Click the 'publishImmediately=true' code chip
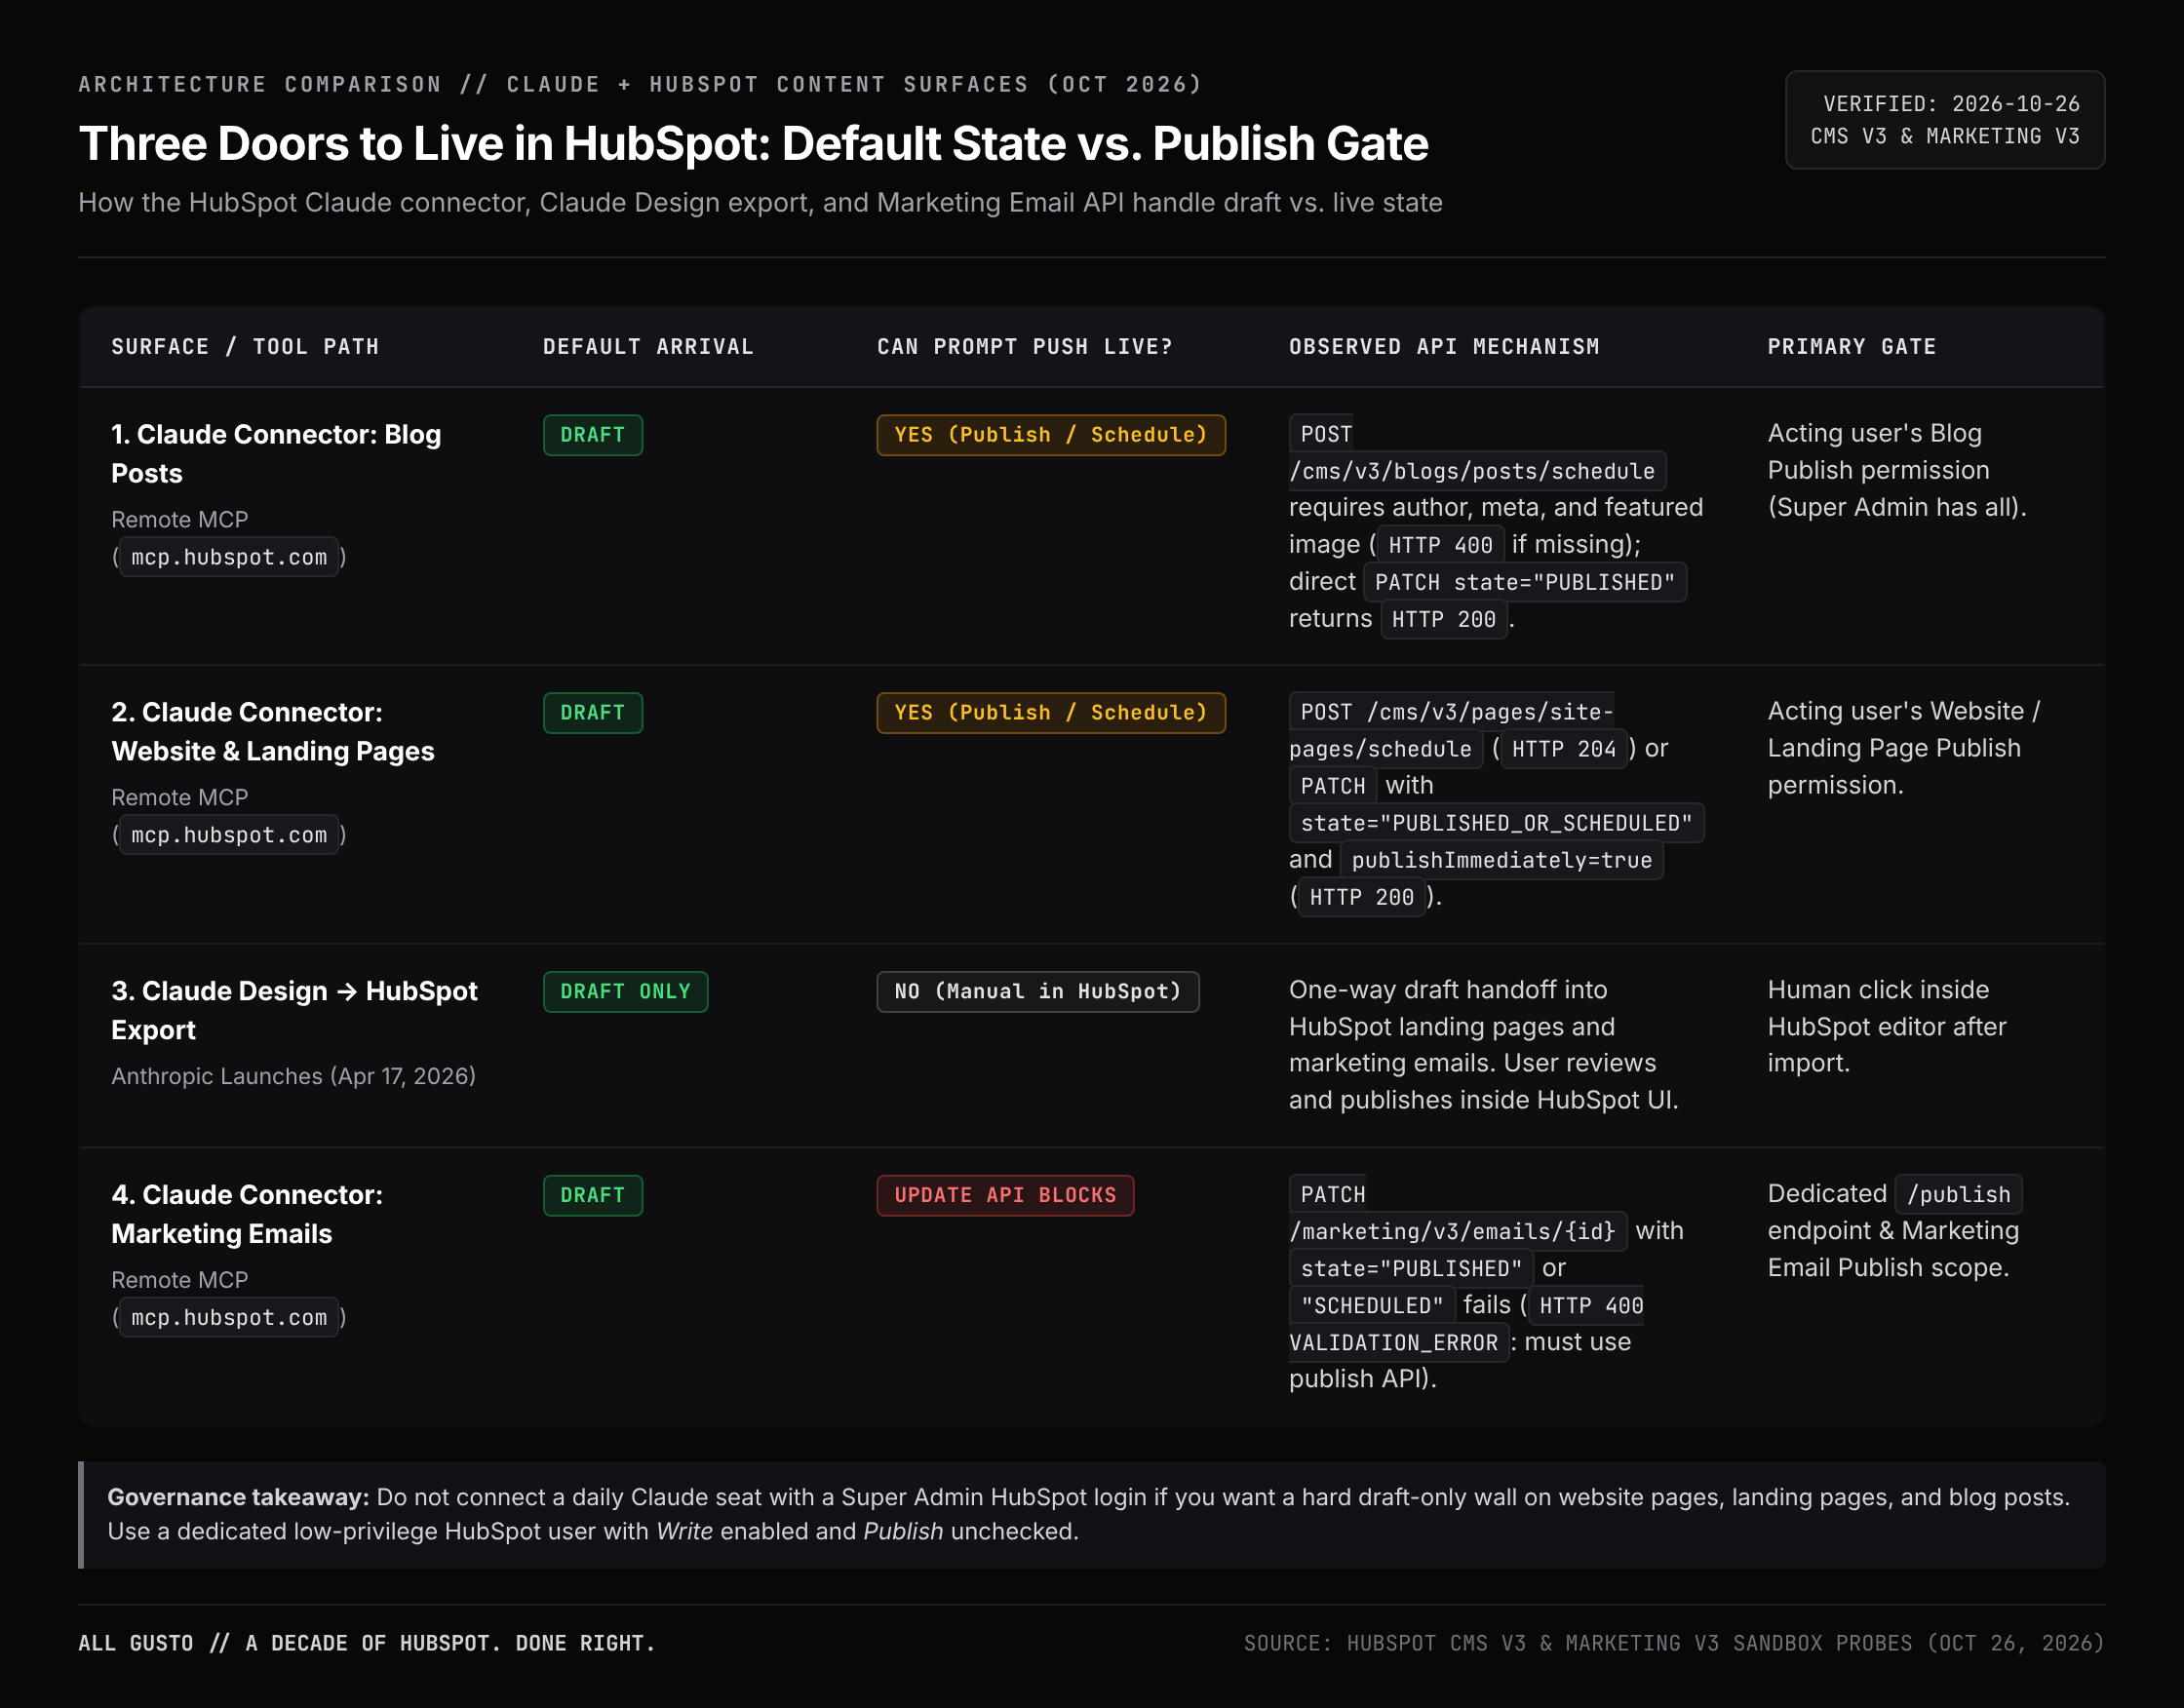Image resolution: width=2184 pixels, height=1708 pixels. [x=1501, y=860]
